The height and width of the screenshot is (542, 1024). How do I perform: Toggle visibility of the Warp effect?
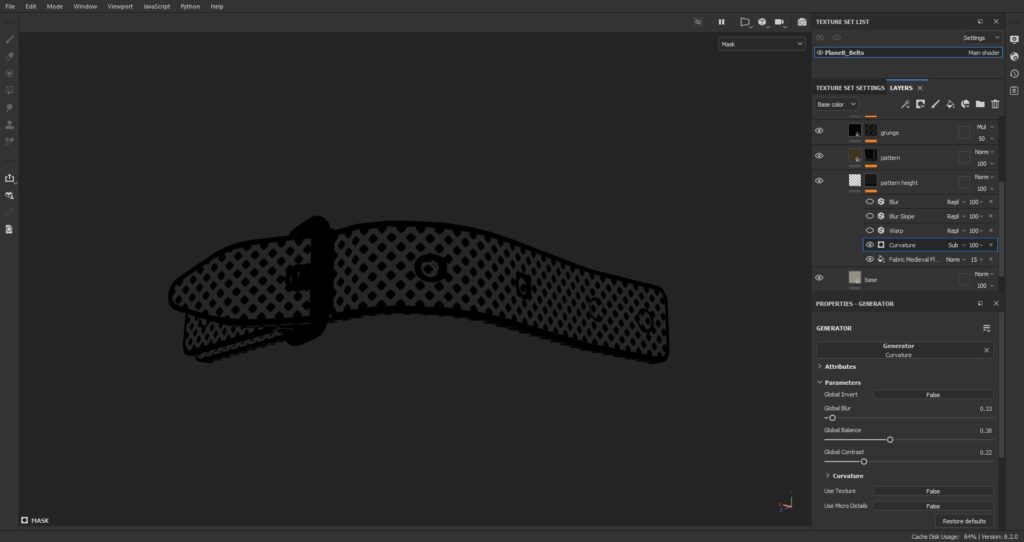870,231
